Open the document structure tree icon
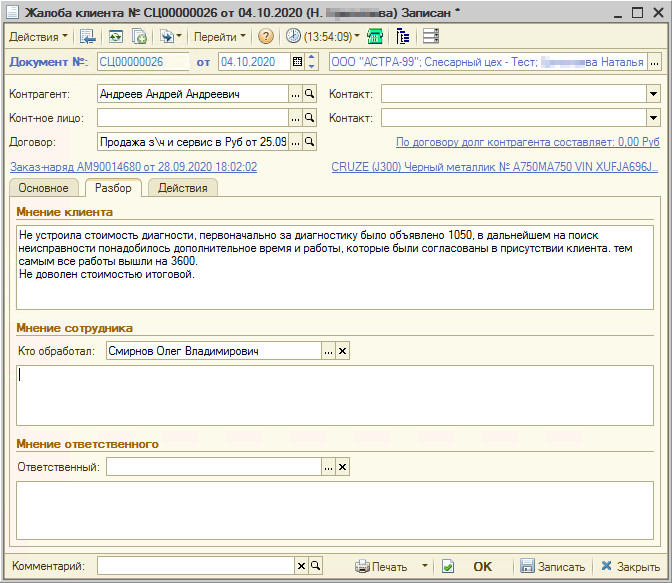Screen dimensions: 672x583 coord(403,36)
